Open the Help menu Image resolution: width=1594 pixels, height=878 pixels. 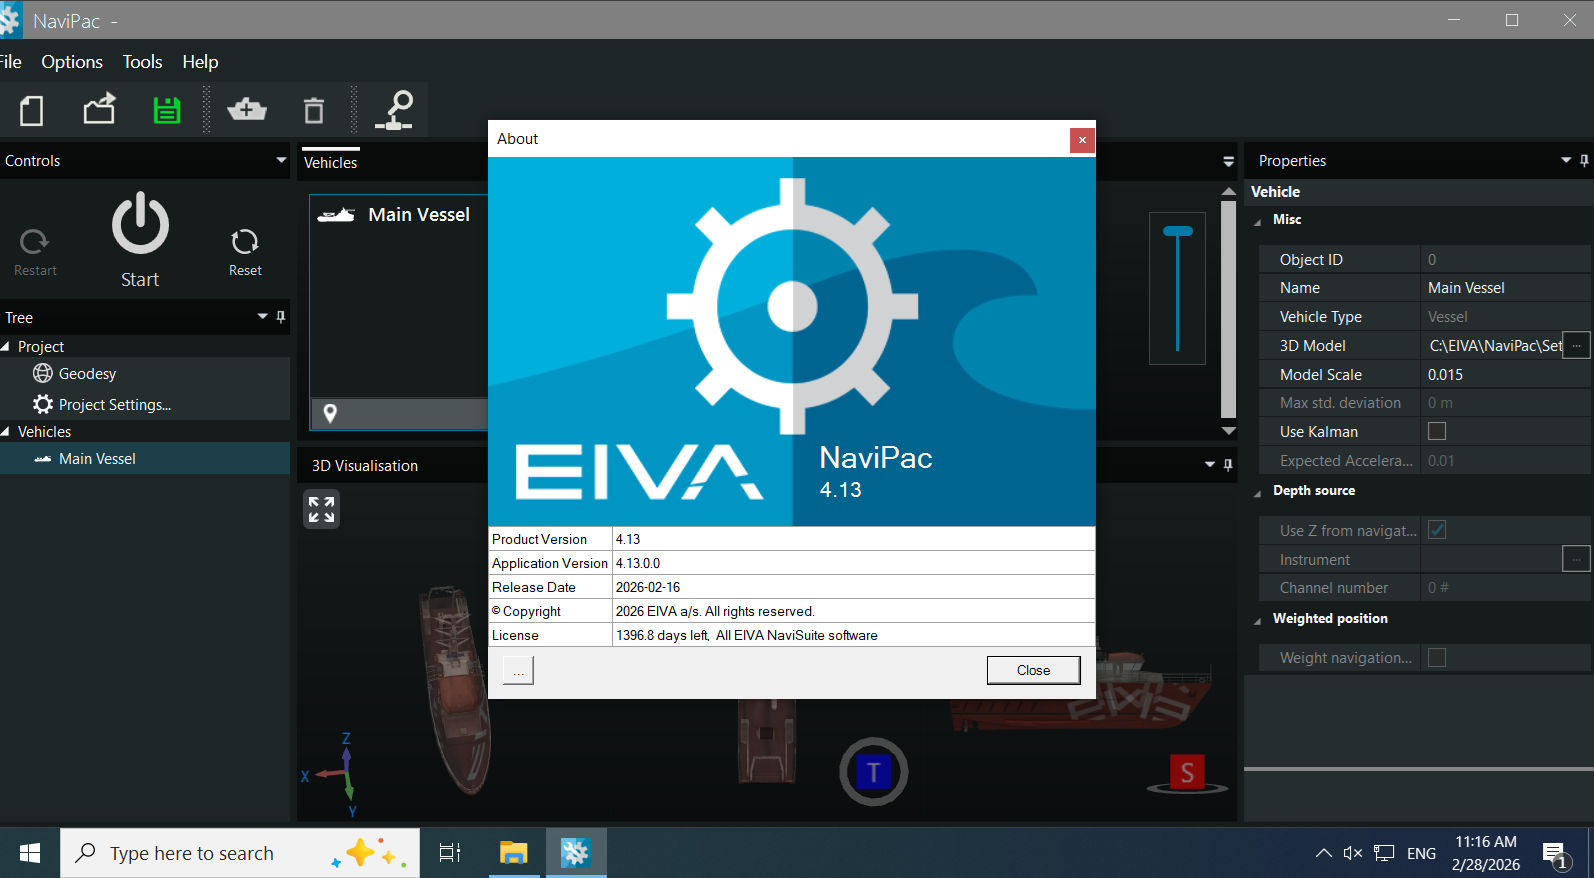pyautogui.click(x=200, y=62)
